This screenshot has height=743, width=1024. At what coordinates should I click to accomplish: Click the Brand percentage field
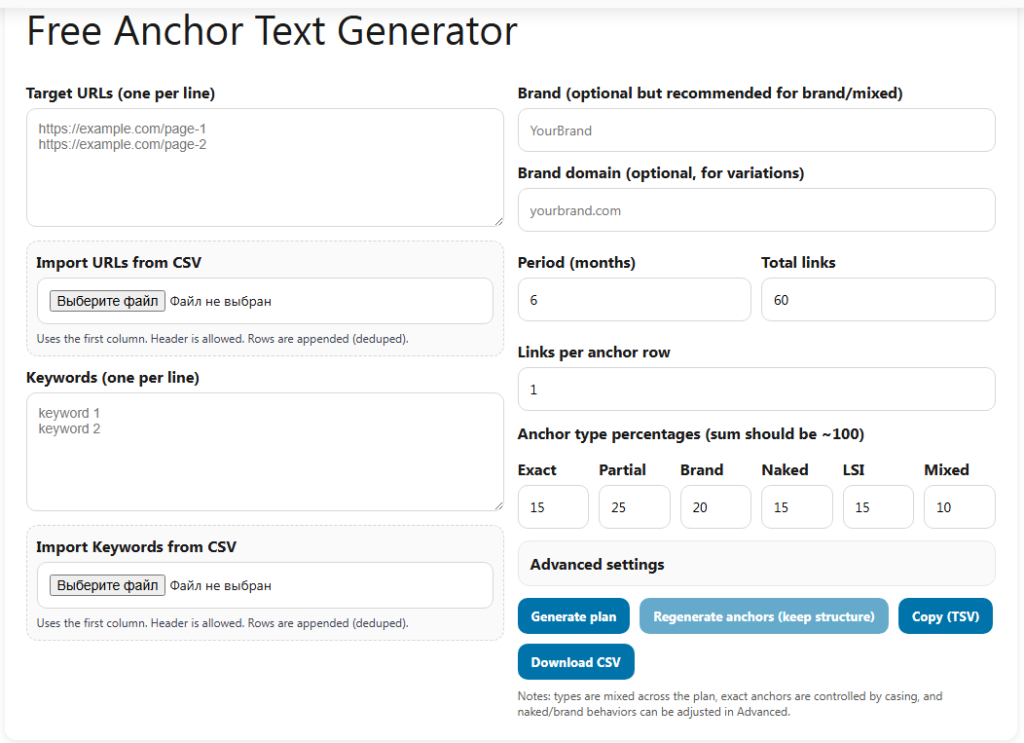click(x=715, y=507)
